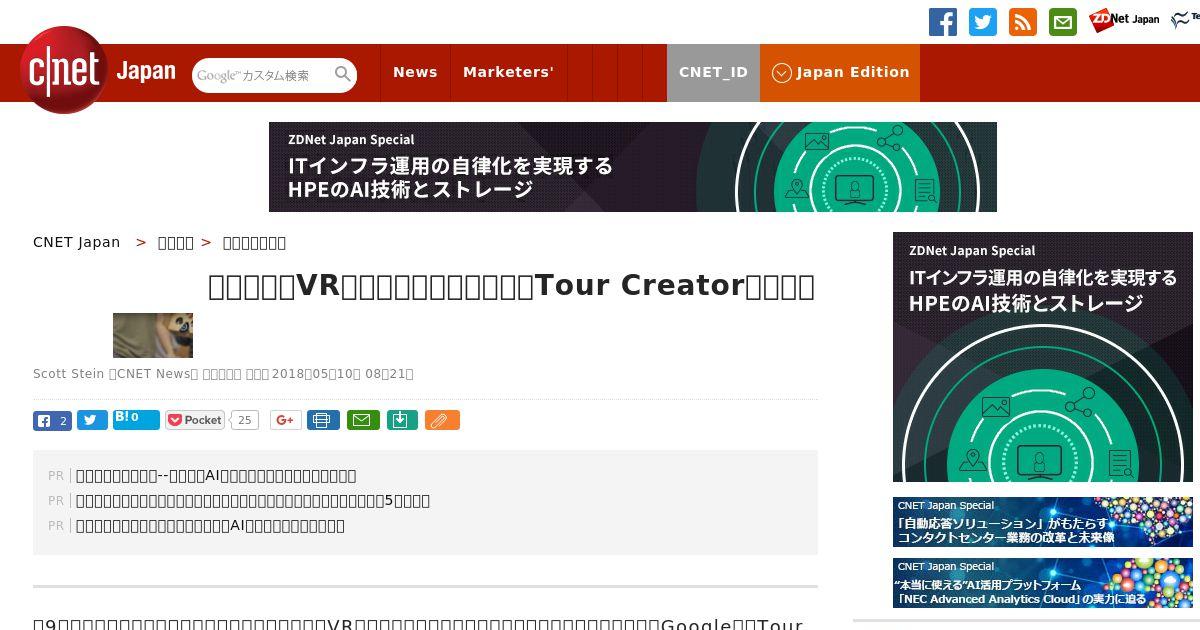Viewport: 1200px width, 630px height.
Task: Click the magnifier search icon
Action: (343, 75)
